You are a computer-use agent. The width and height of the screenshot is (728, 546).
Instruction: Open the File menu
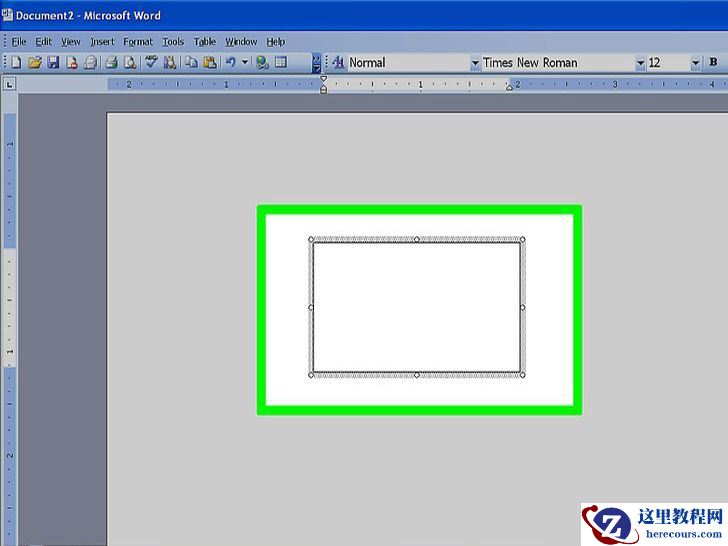19,42
